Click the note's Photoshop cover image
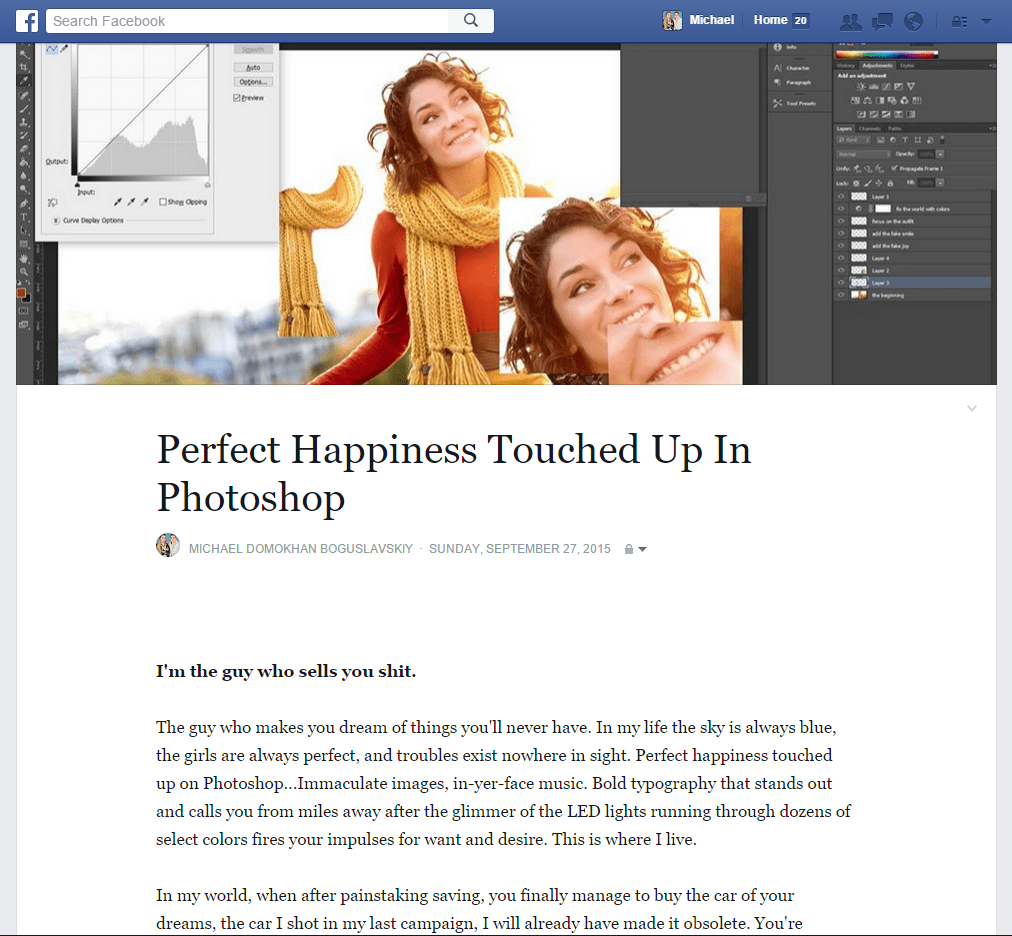The height and width of the screenshot is (936, 1012). [507, 214]
